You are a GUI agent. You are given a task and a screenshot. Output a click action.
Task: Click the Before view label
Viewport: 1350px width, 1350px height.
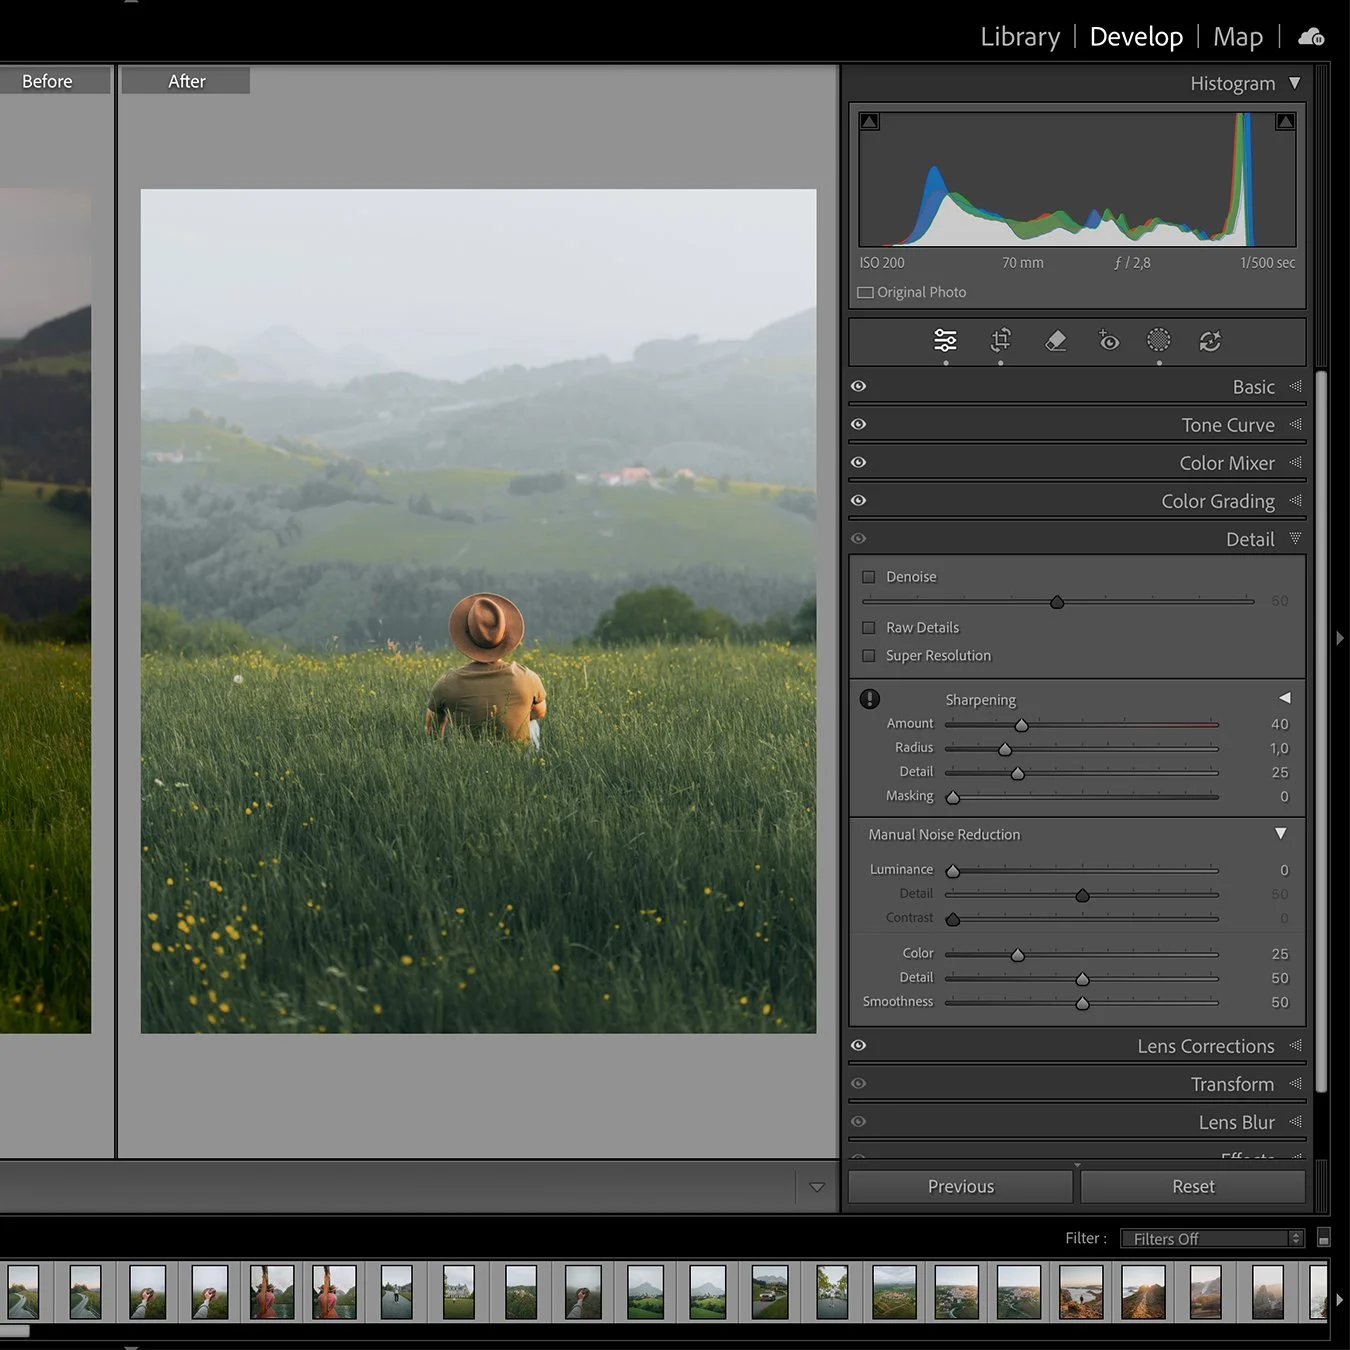47,81
